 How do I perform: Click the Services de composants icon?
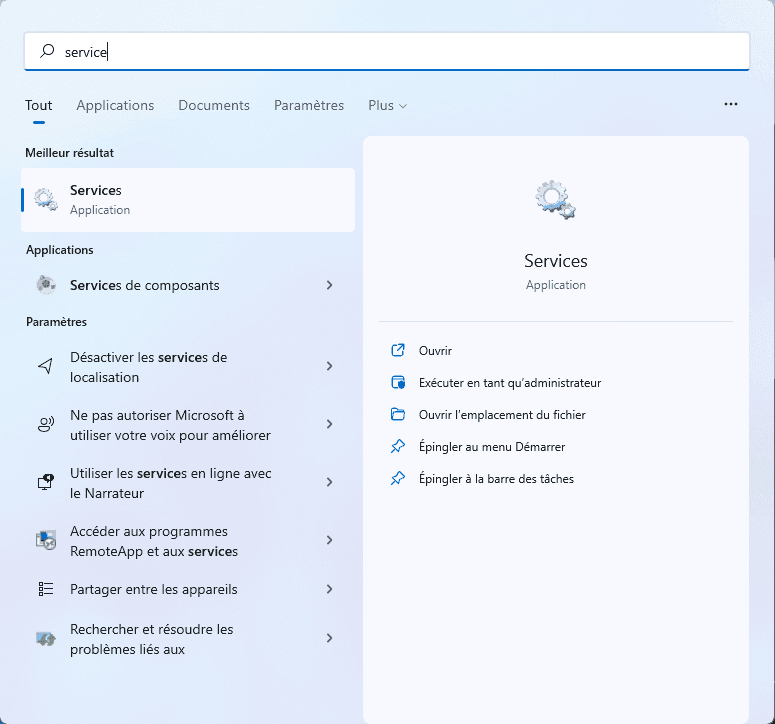point(46,285)
